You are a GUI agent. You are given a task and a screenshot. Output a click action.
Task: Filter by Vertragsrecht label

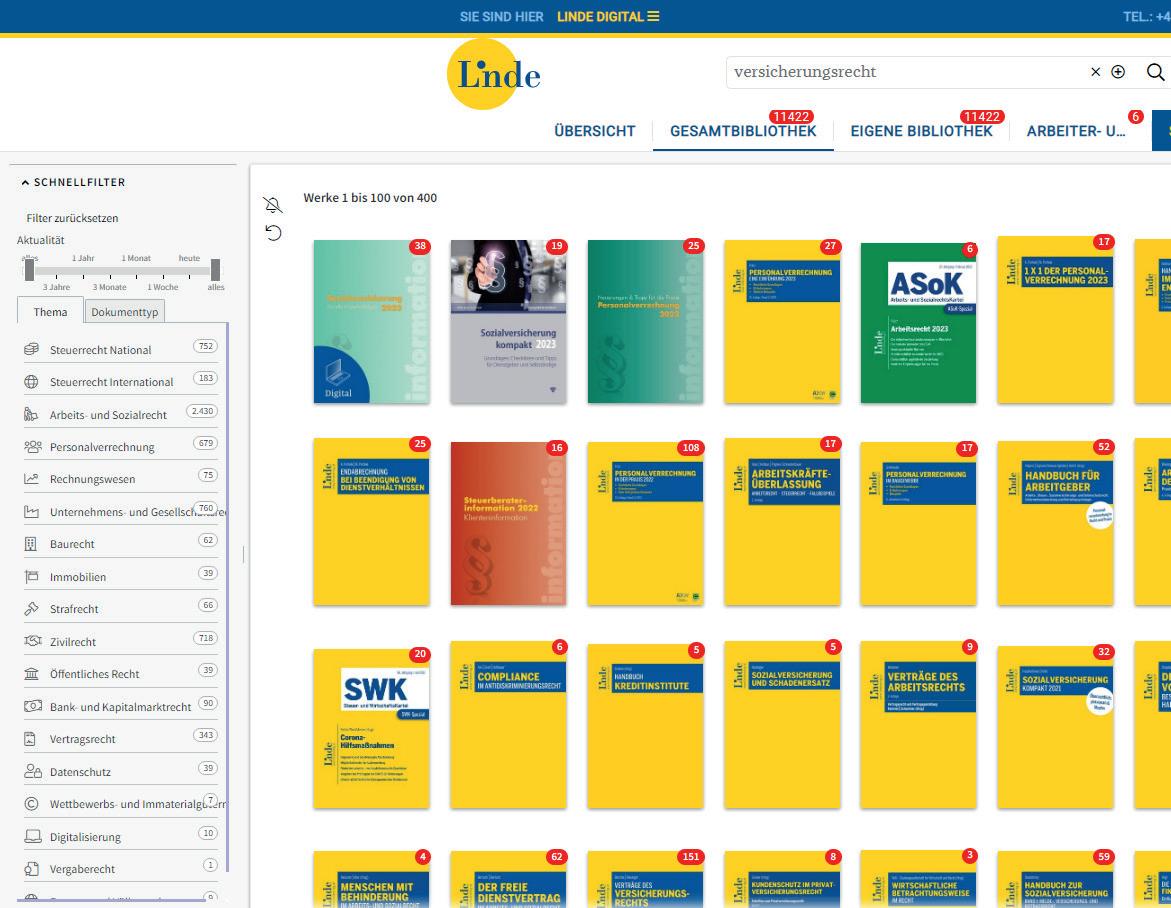click(83, 738)
